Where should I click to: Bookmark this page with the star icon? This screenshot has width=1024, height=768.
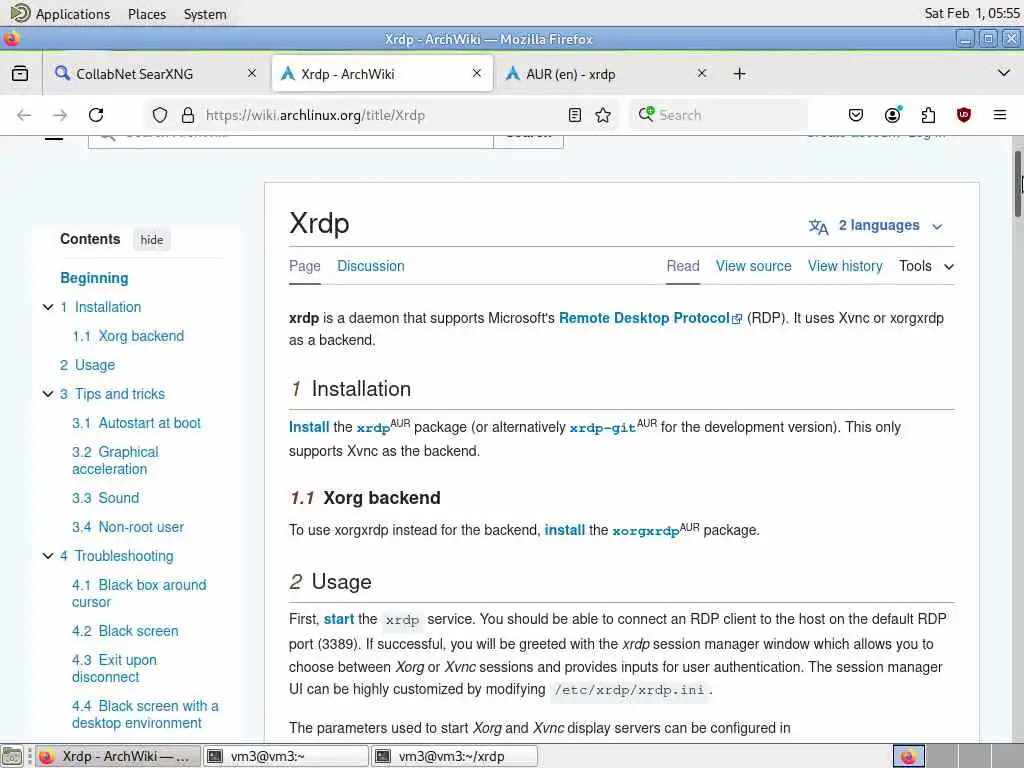603,116
